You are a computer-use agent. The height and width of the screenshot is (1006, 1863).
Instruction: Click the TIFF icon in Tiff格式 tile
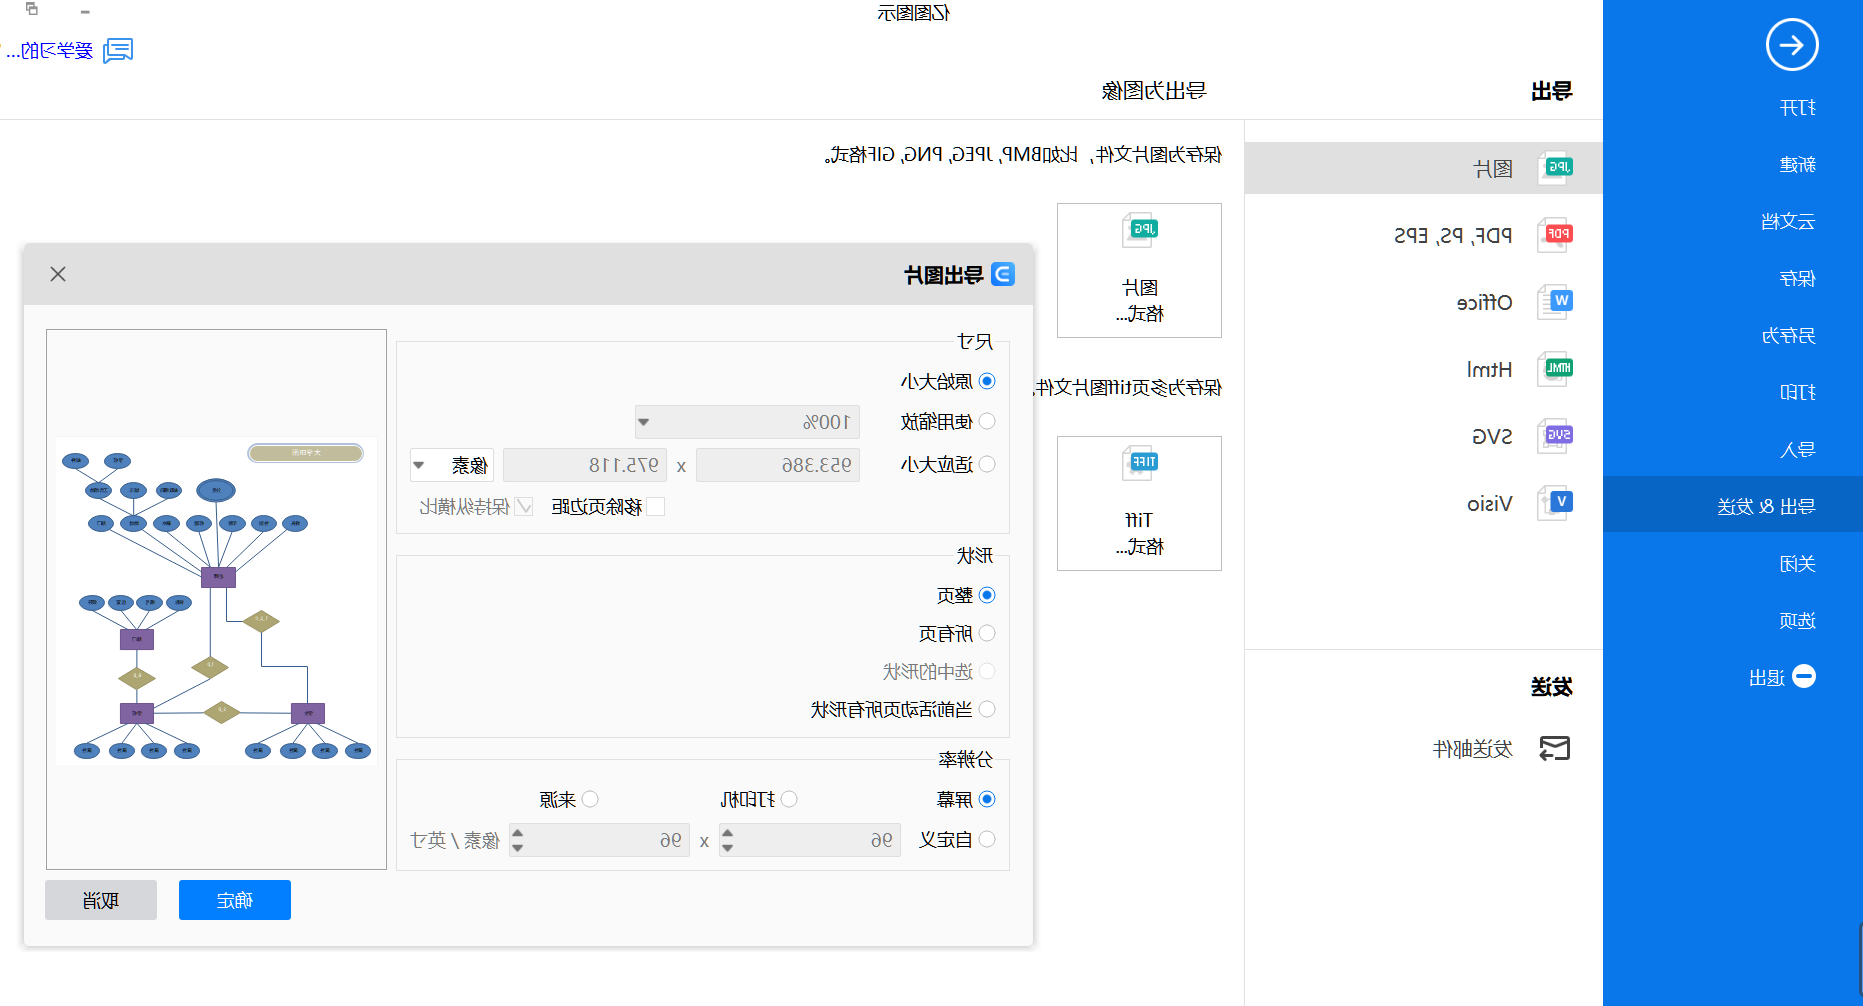(x=1139, y=463)
